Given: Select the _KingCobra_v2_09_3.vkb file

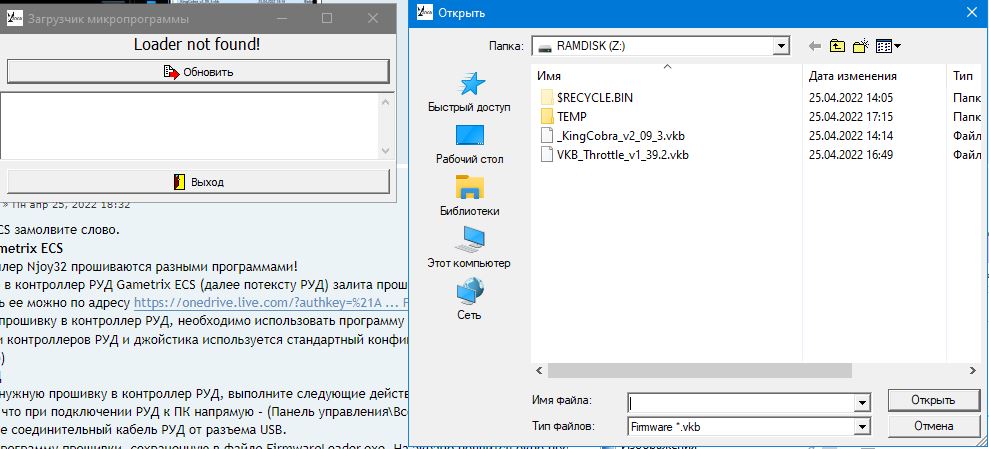Looking at the screenshot, I should 620,135.
